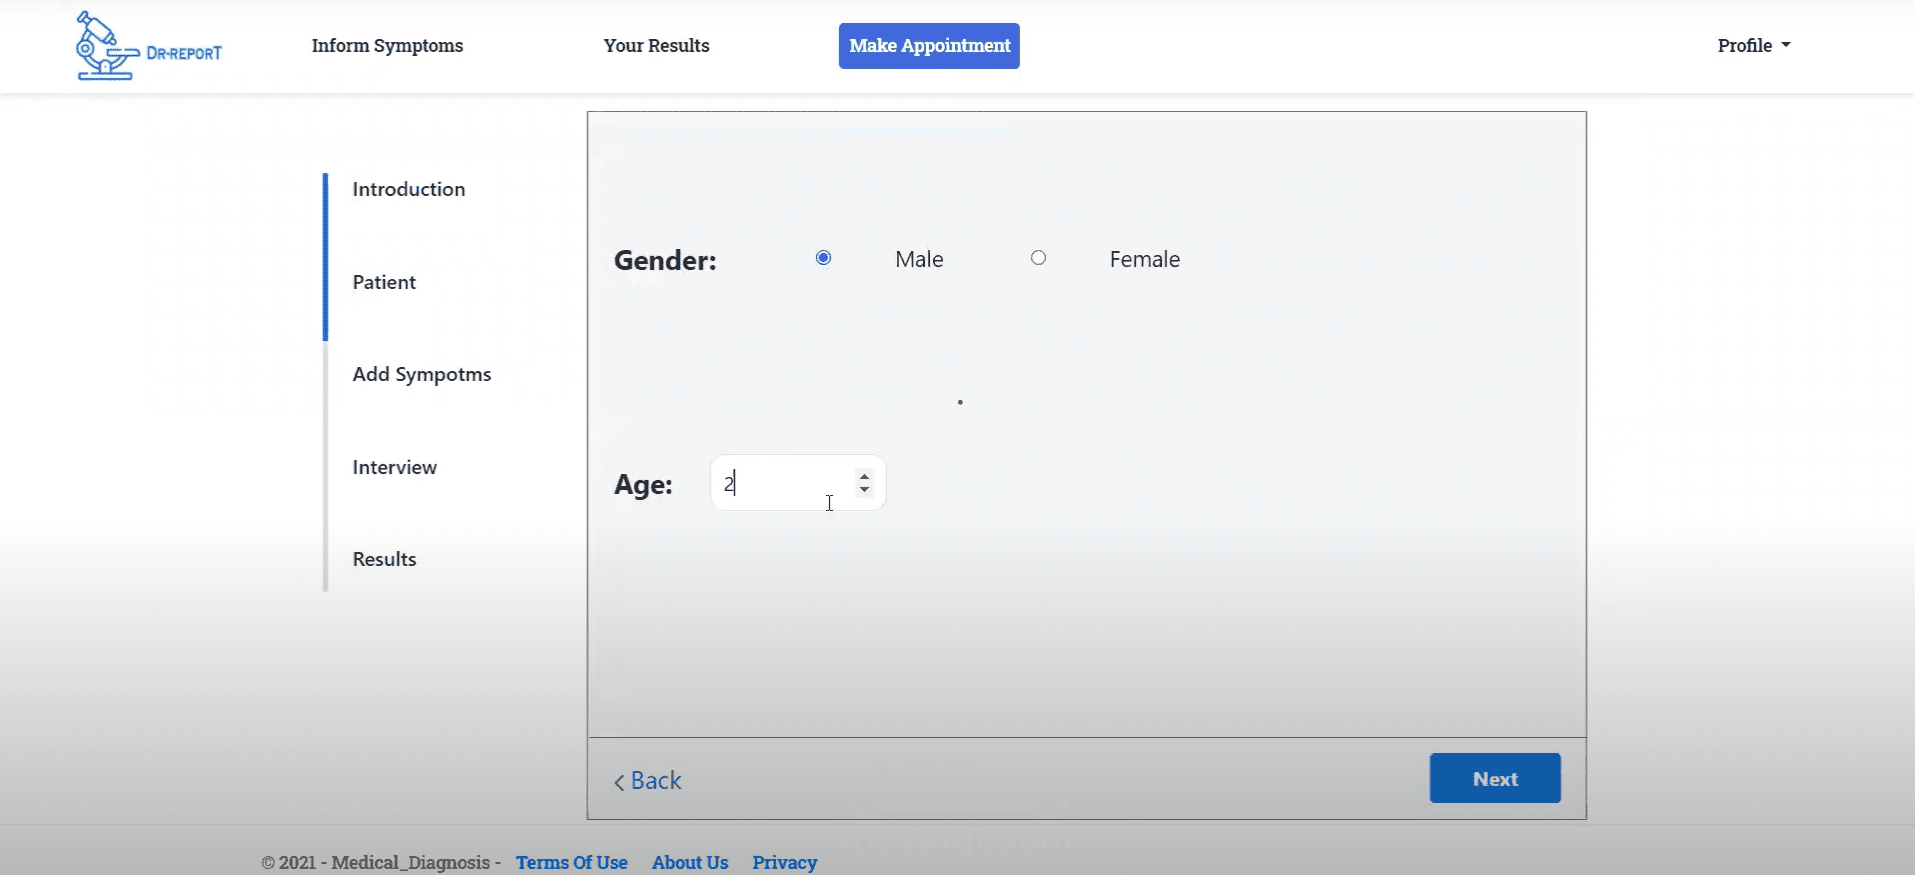Screen dimensions: 1915x875
Task: Open the Privacy footer link
Action: [784, 862]
